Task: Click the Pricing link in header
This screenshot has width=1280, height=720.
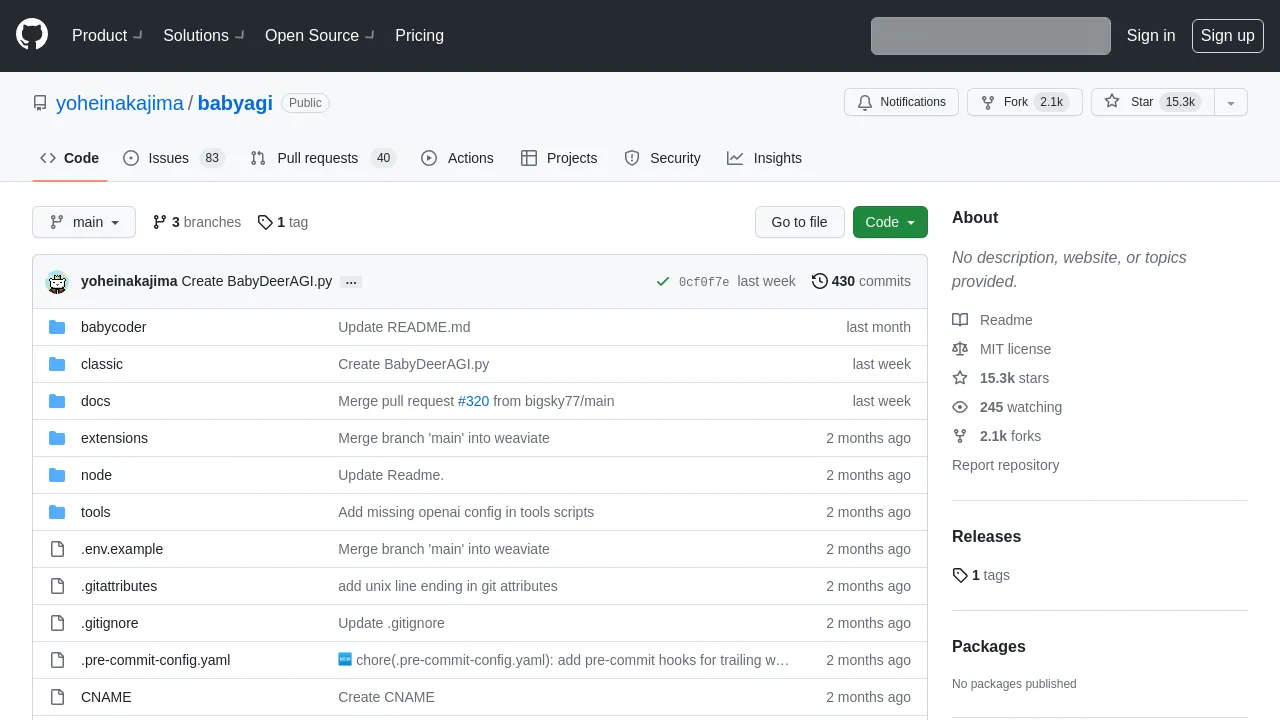Action: click(x=419, y=35)
